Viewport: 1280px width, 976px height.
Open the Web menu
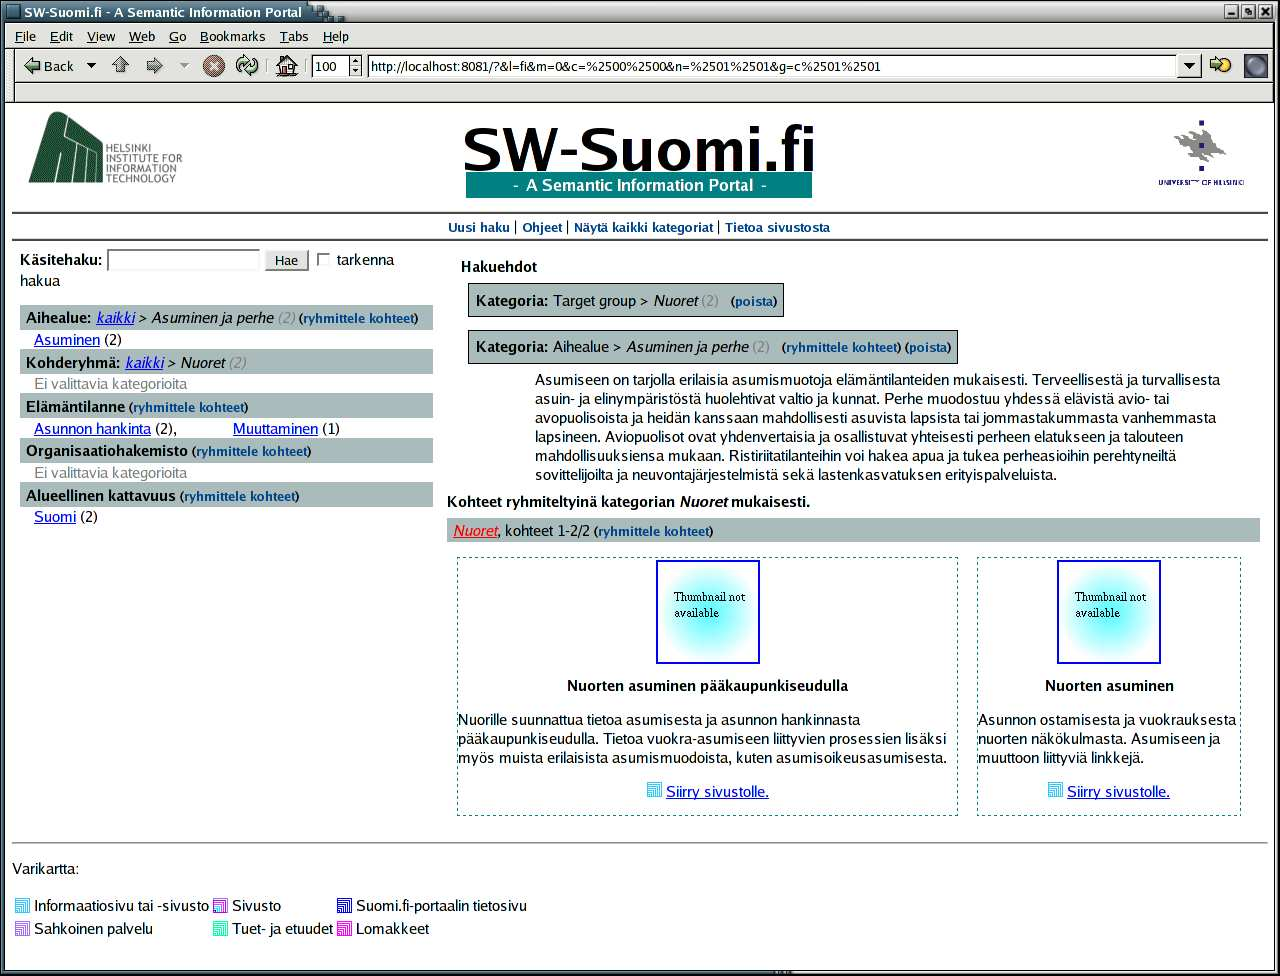142,36
